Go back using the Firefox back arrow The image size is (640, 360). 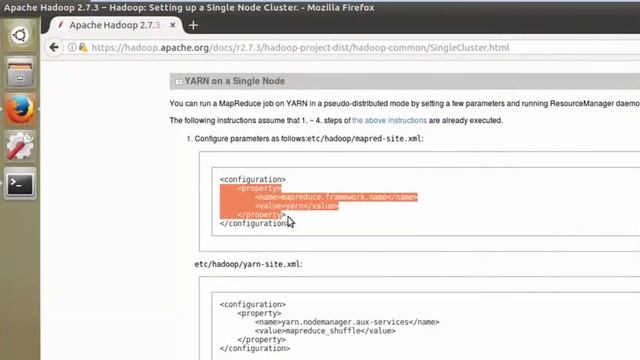54,47
